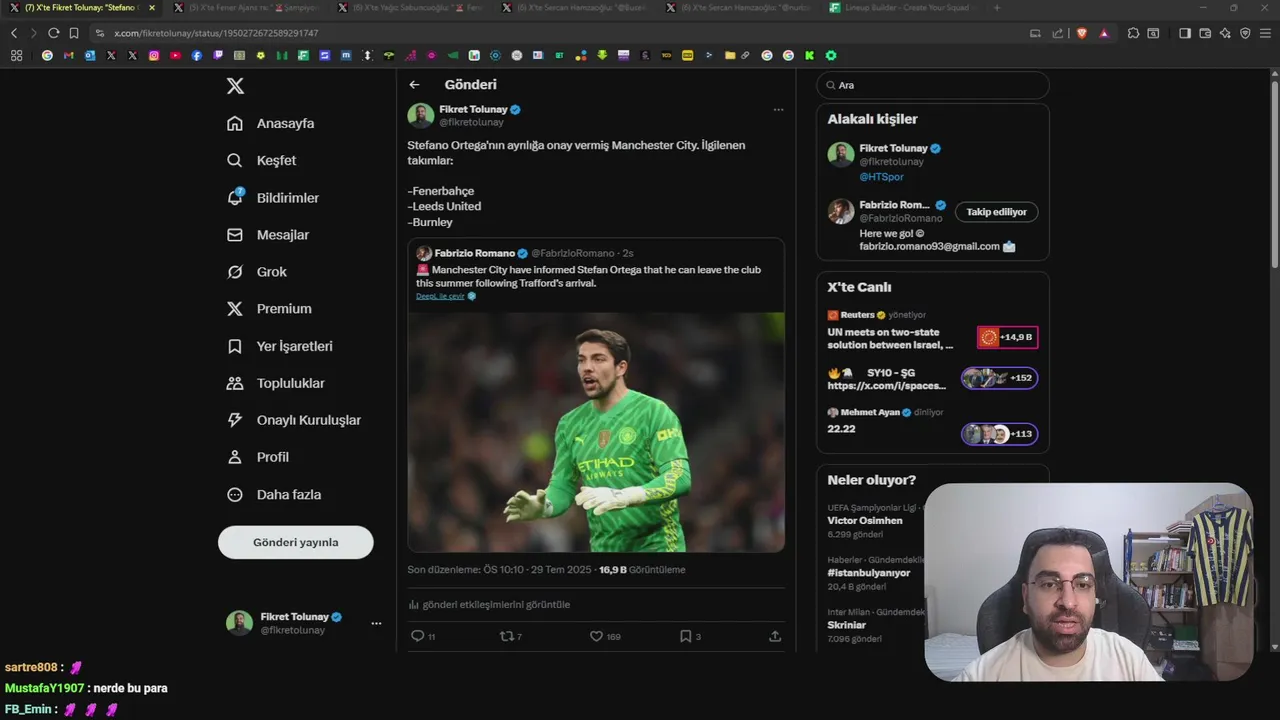The image size is (1280, 720).
Task: Click the share-page icon in address bar
Action: [x=1058, y=33]
